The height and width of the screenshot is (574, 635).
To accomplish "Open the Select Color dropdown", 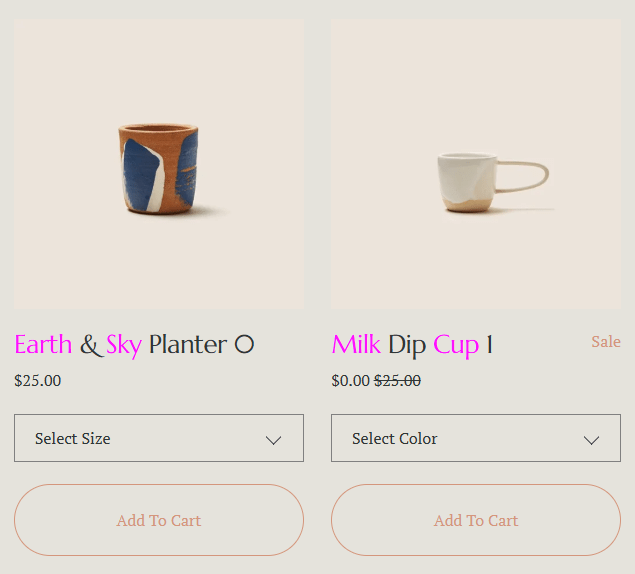I will tap(476, 438).
